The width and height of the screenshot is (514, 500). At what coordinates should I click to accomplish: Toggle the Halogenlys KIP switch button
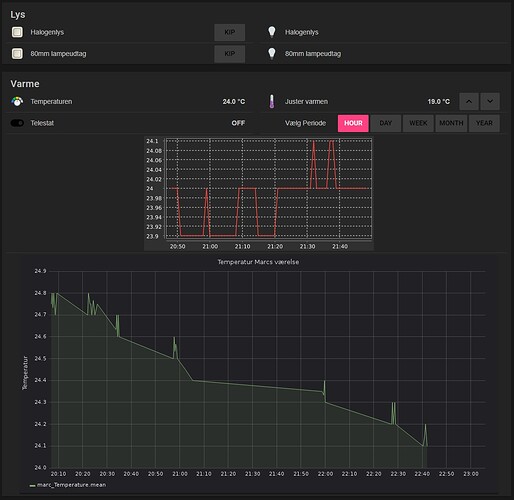230,32
